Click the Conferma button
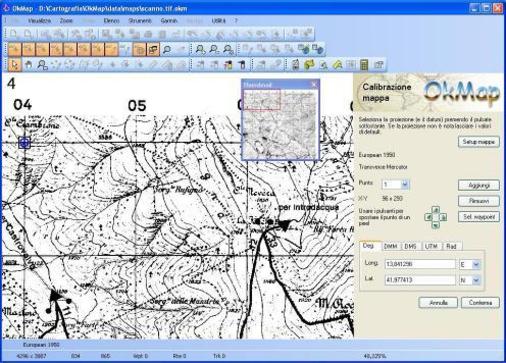Image resolution: width=506 pixels, height=363 pixels. point(480,303)
